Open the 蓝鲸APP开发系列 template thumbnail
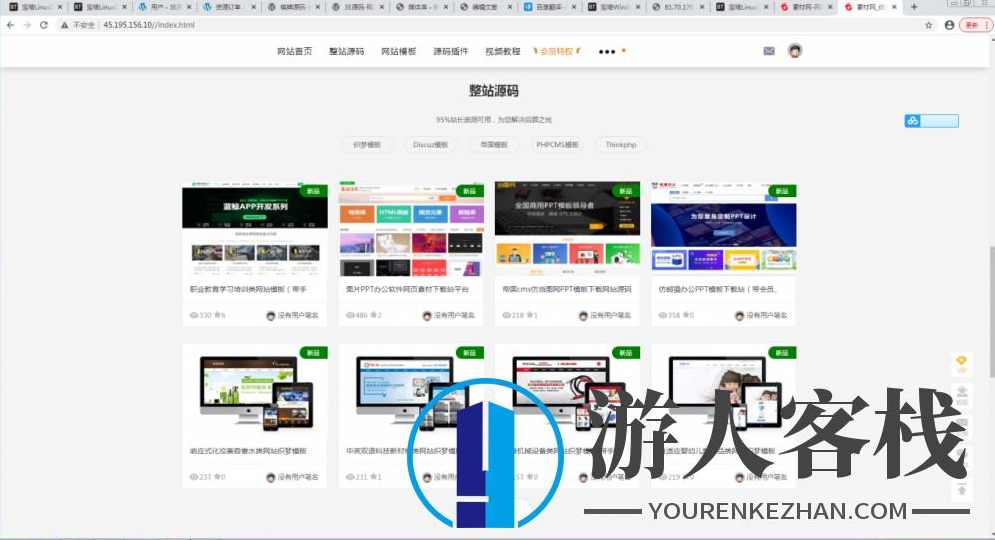 [x=255, y=229]
